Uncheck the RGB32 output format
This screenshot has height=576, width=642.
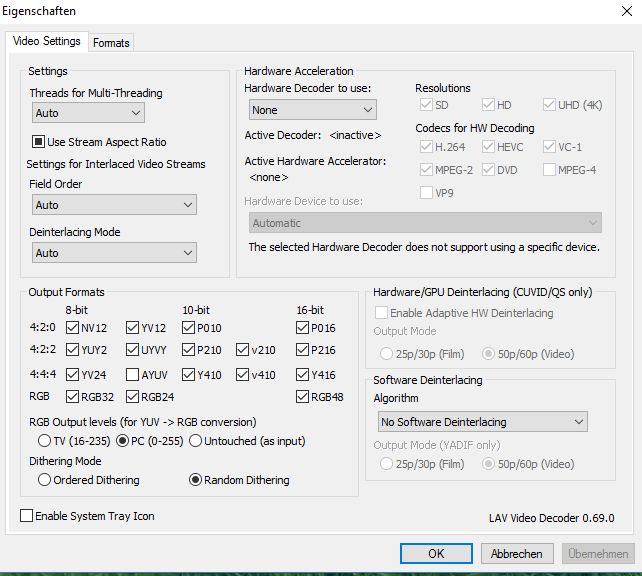click(x=72, y=396)
